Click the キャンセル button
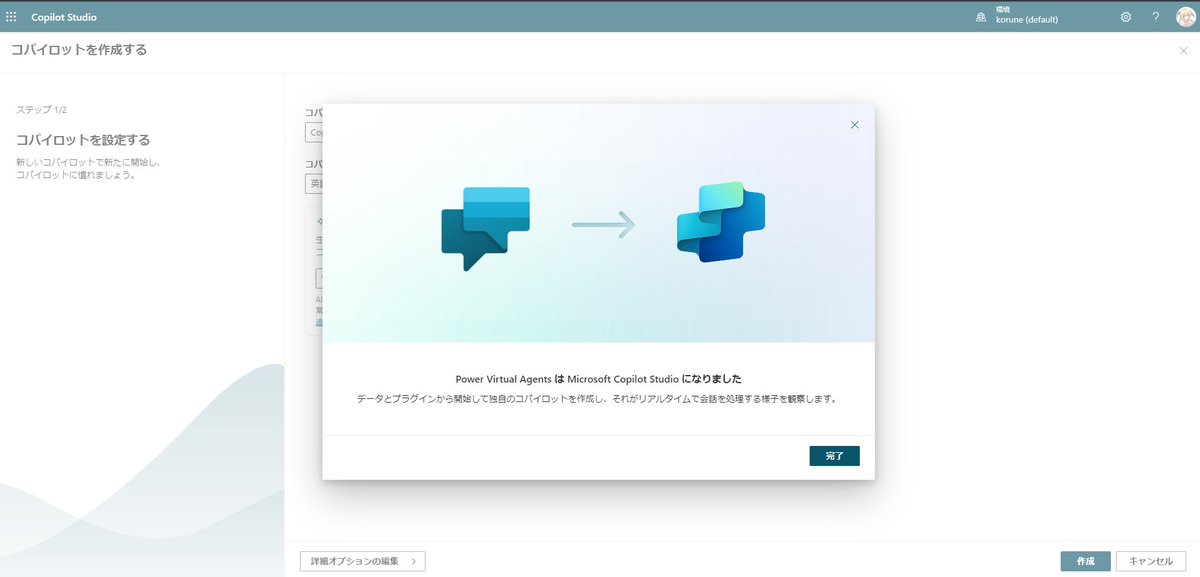This screenshot has width=1200, height=577. click(x=1150, y=561)
